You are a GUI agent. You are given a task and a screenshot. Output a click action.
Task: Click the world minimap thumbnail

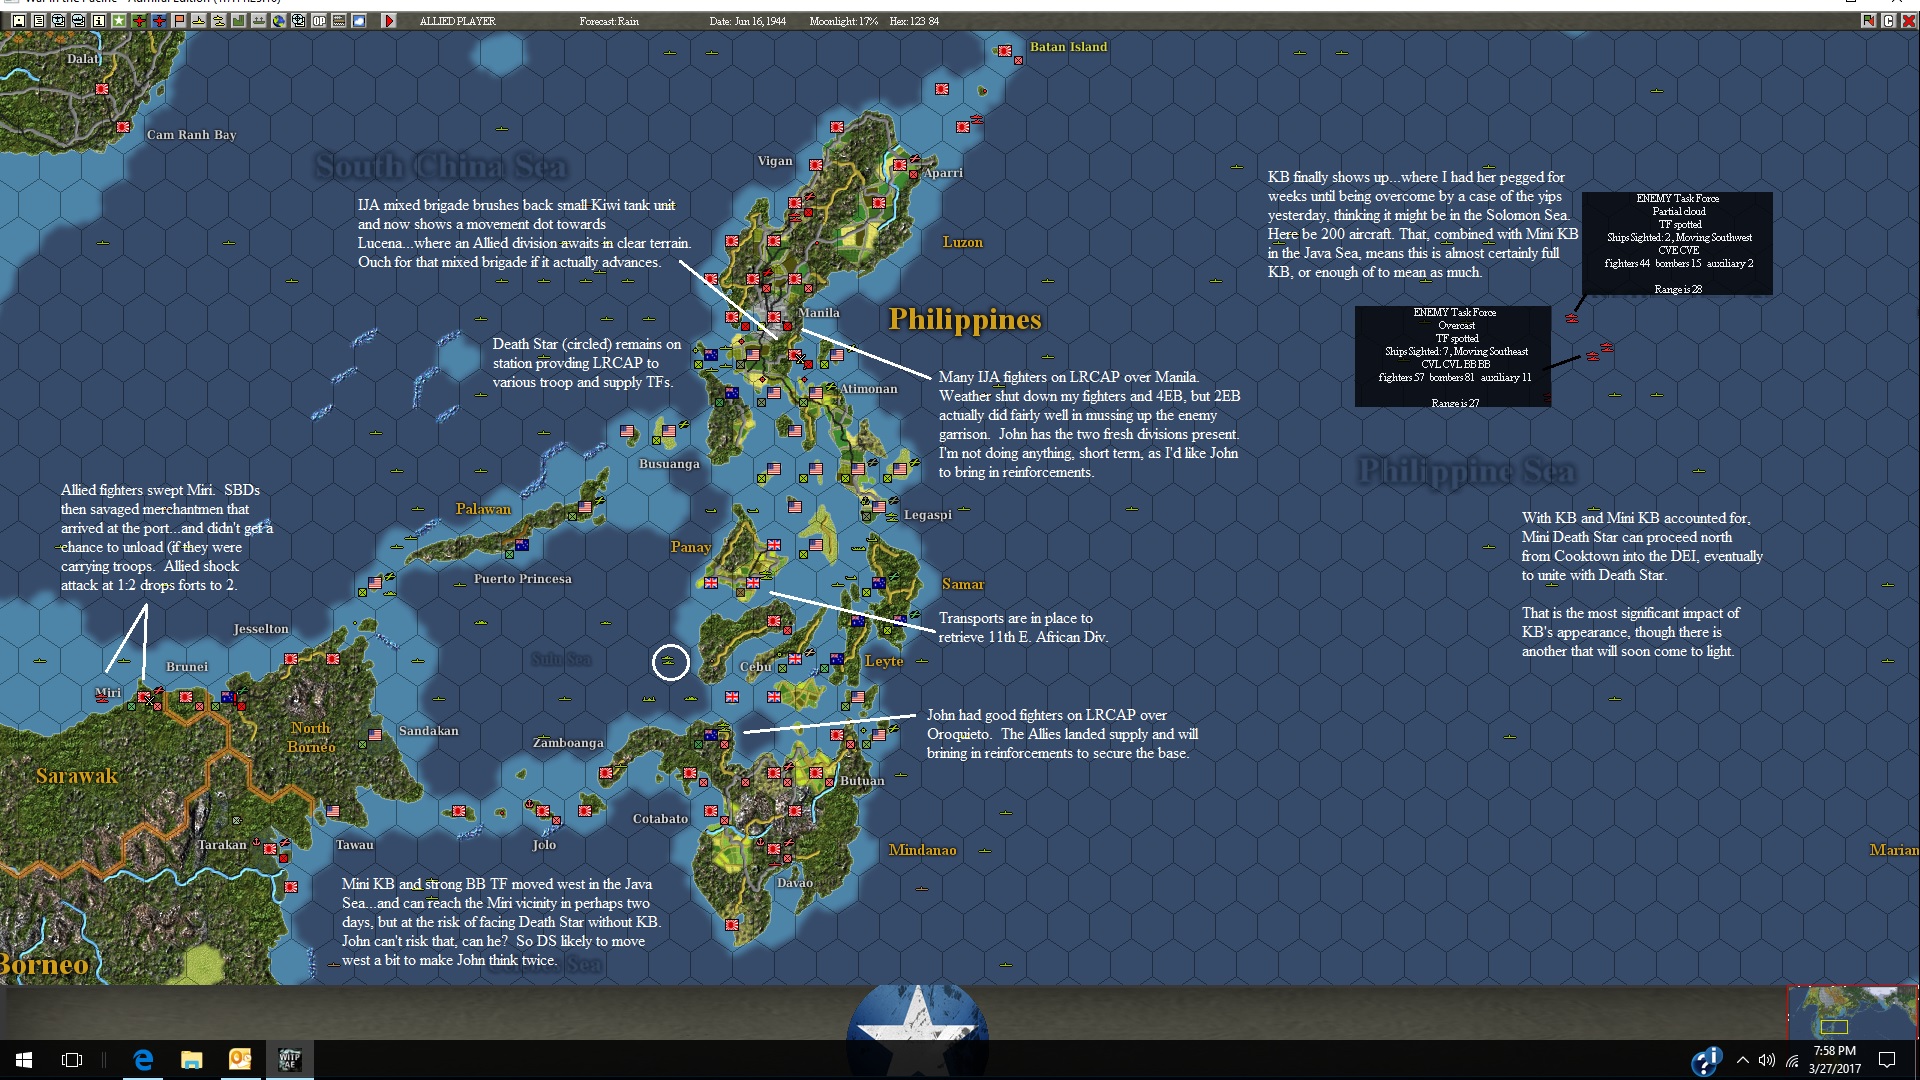coord(1852,1012)
